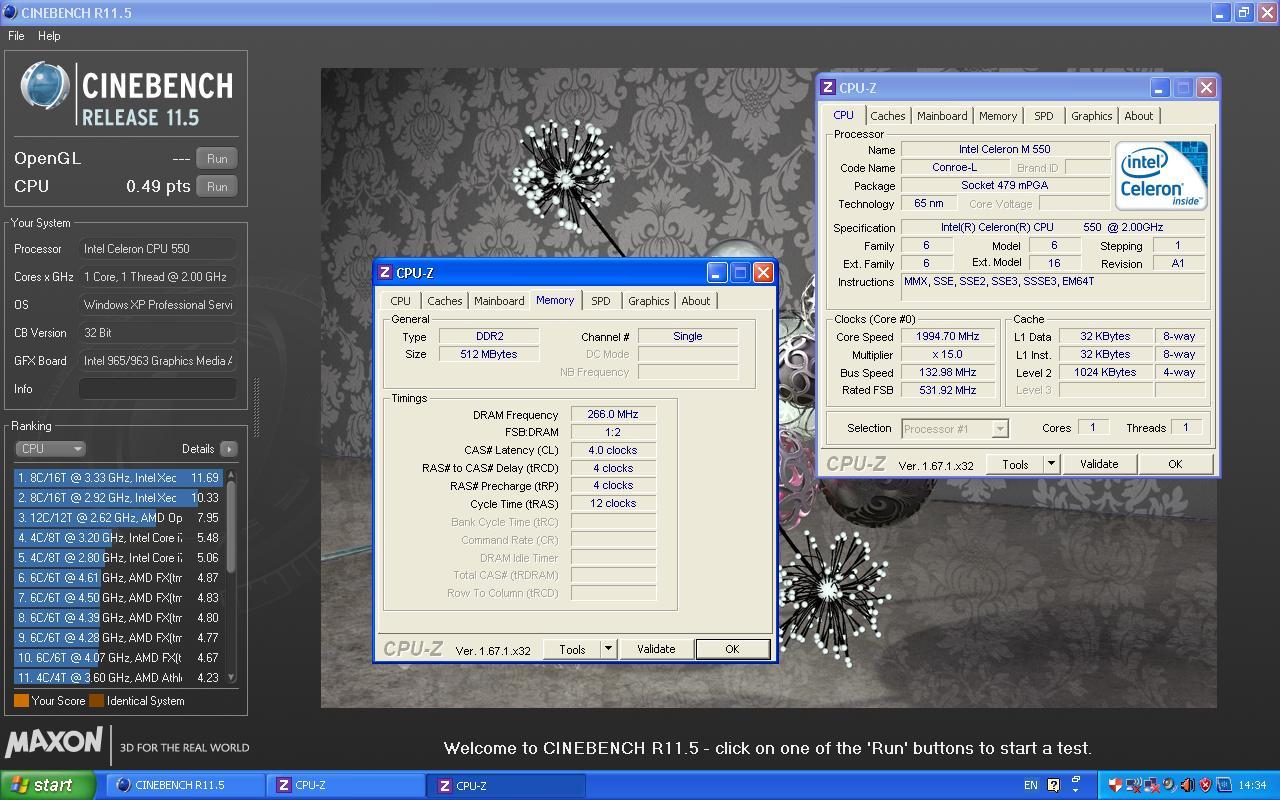
Task: Activate the second CPU-Z taskbar button
Action: (x=505, y=785)
